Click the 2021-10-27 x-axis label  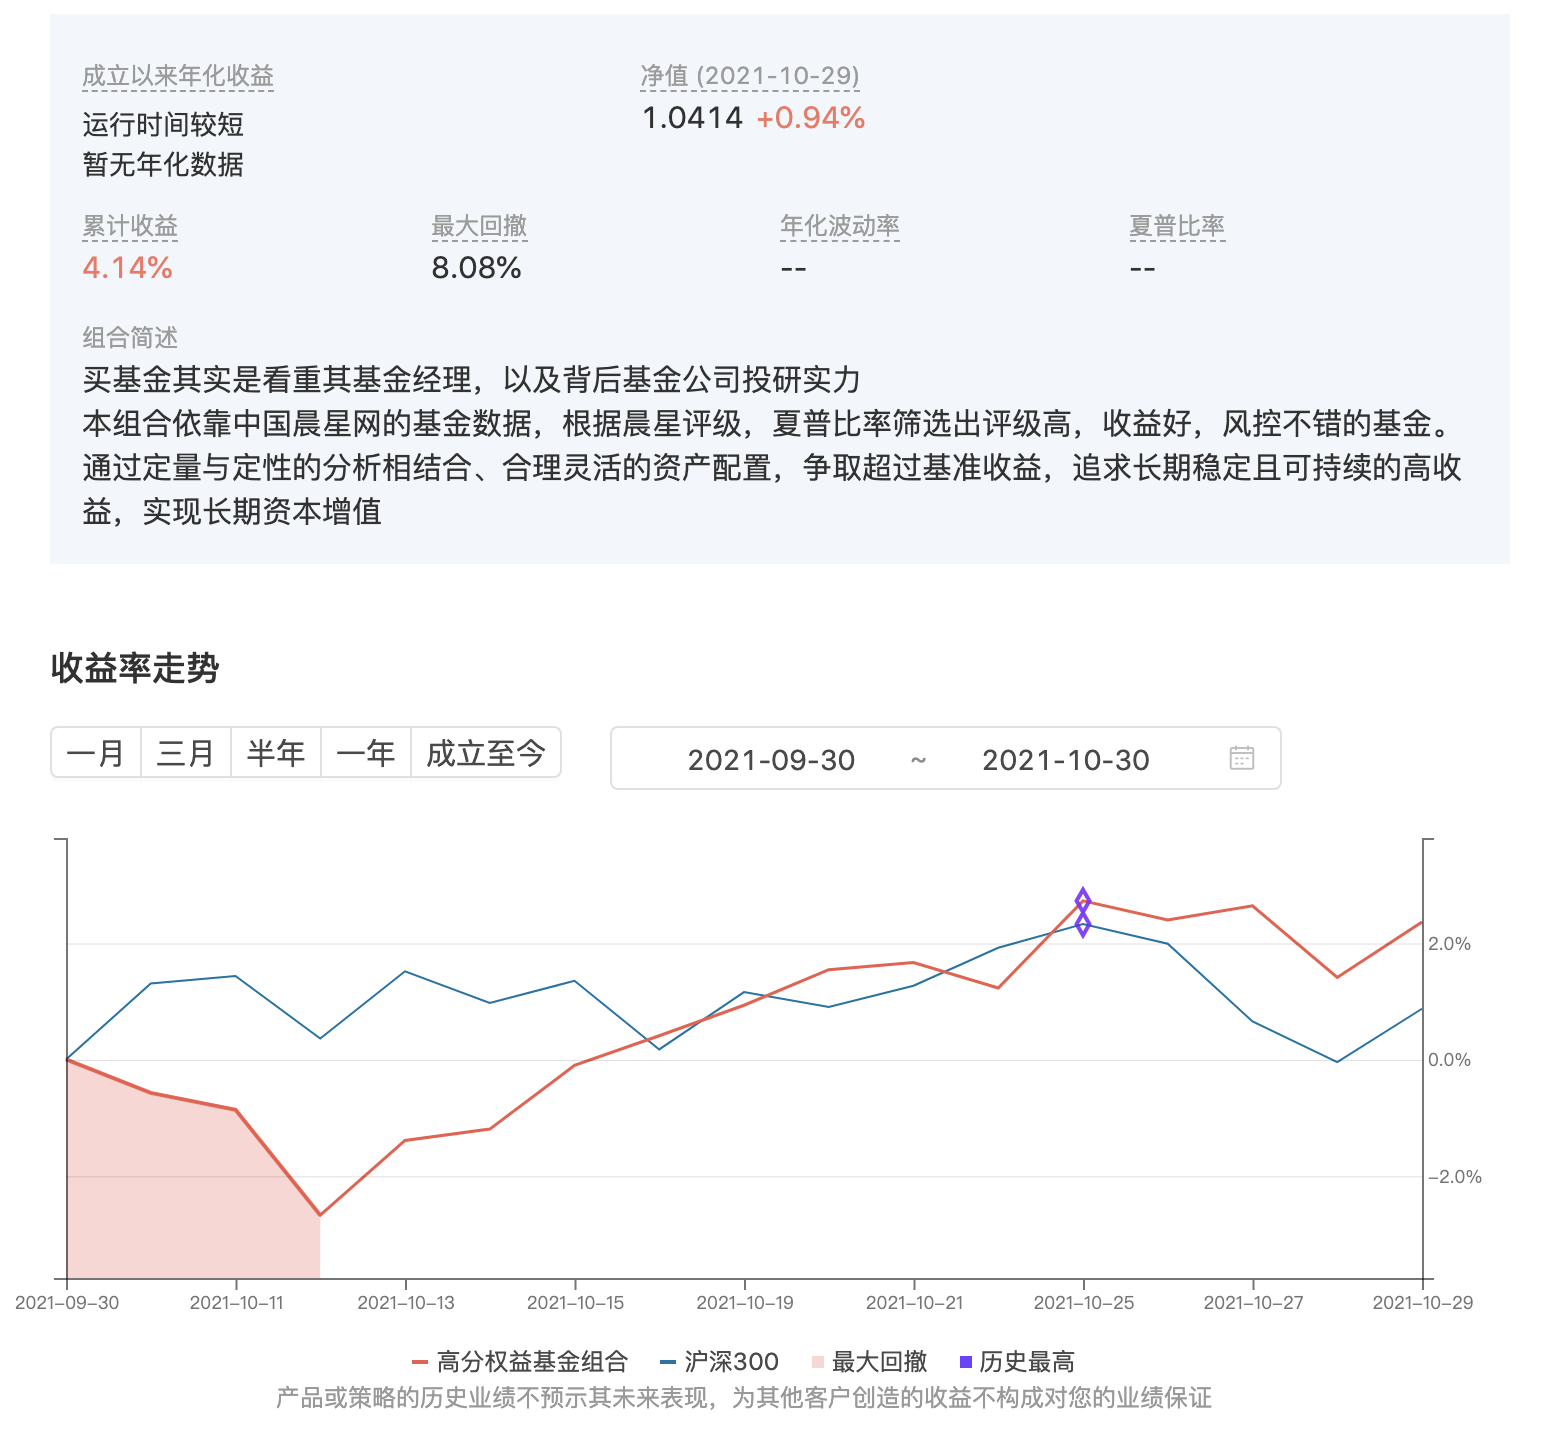coord(1253,1302)
